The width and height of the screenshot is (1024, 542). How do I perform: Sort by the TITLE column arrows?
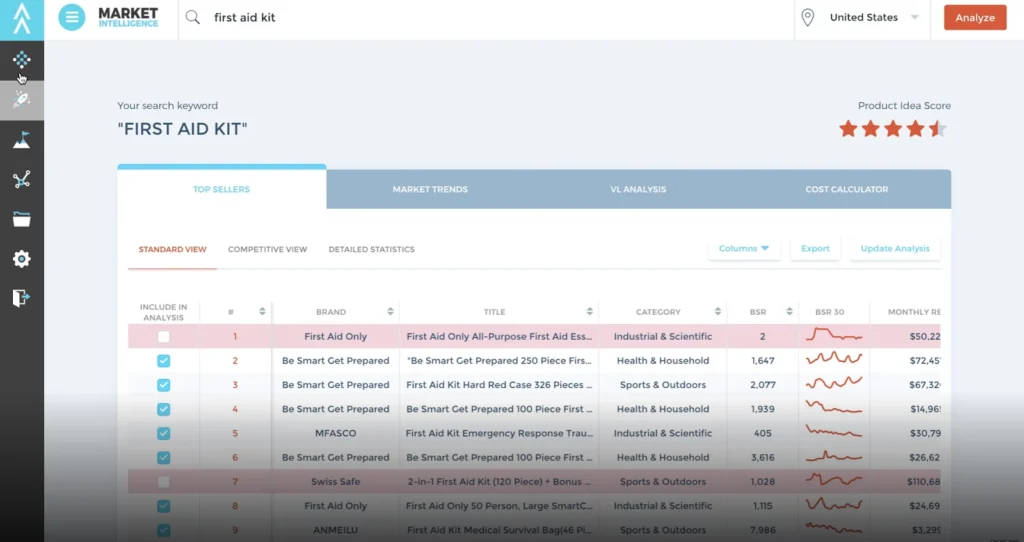(x=589, y=311)
